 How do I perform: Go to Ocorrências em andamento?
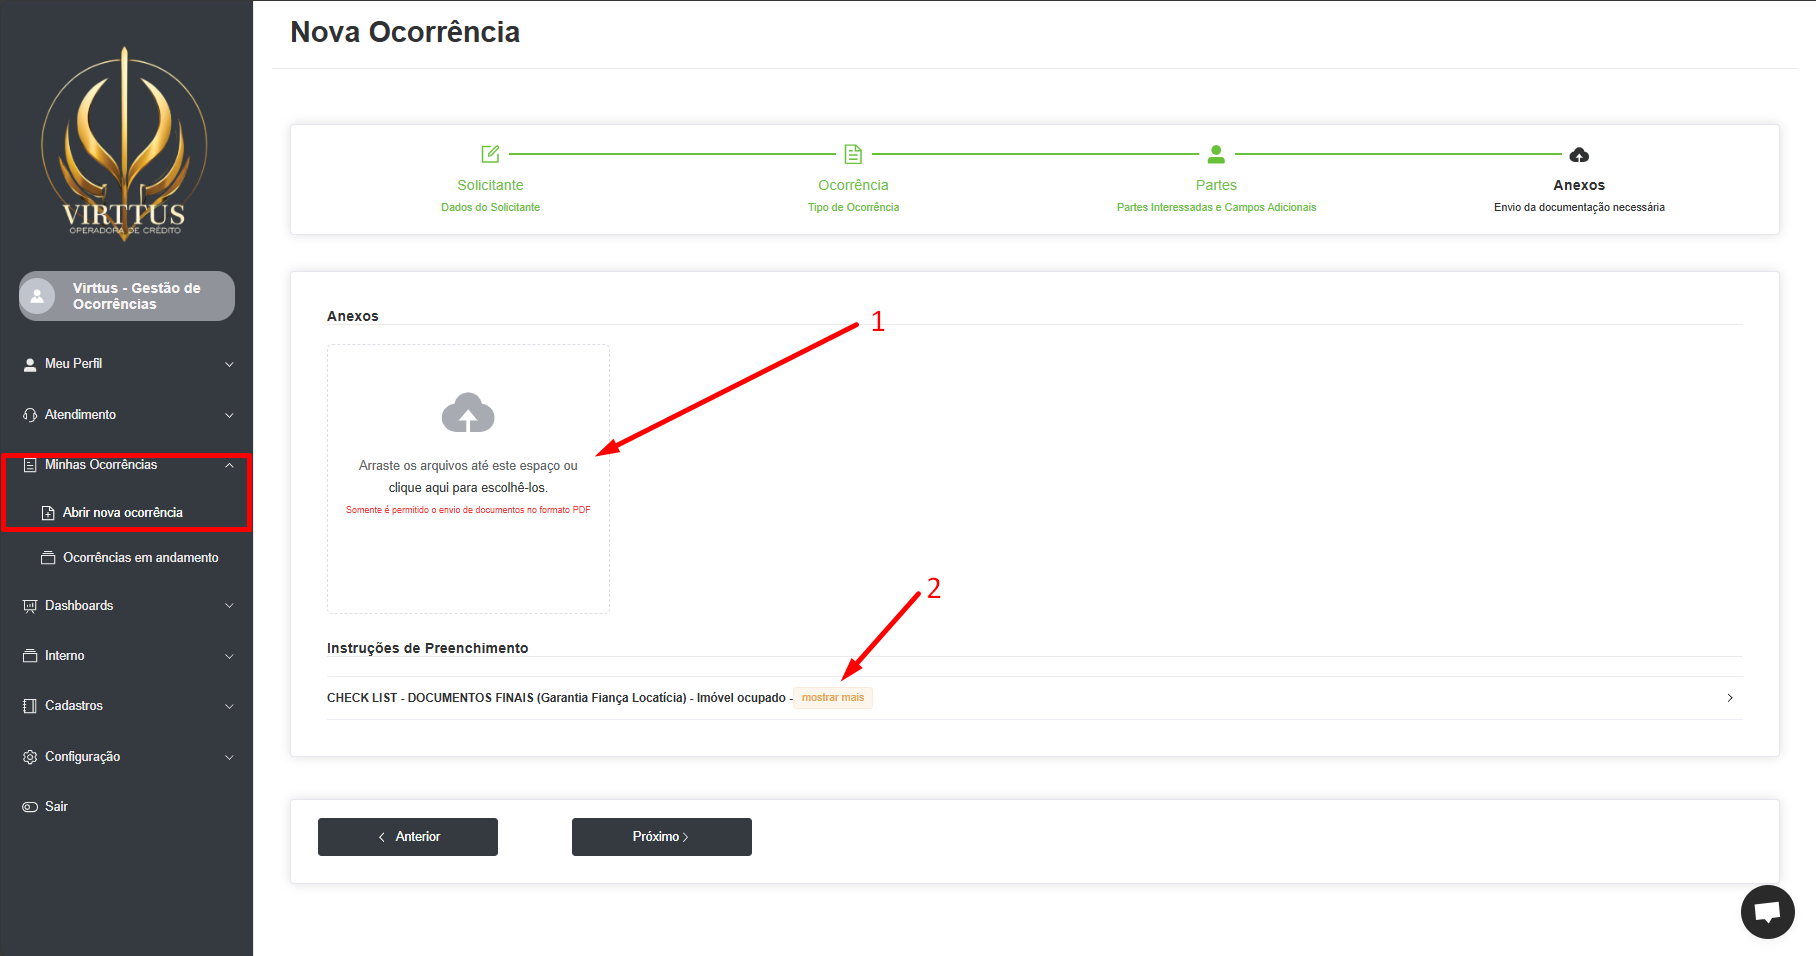140,558
